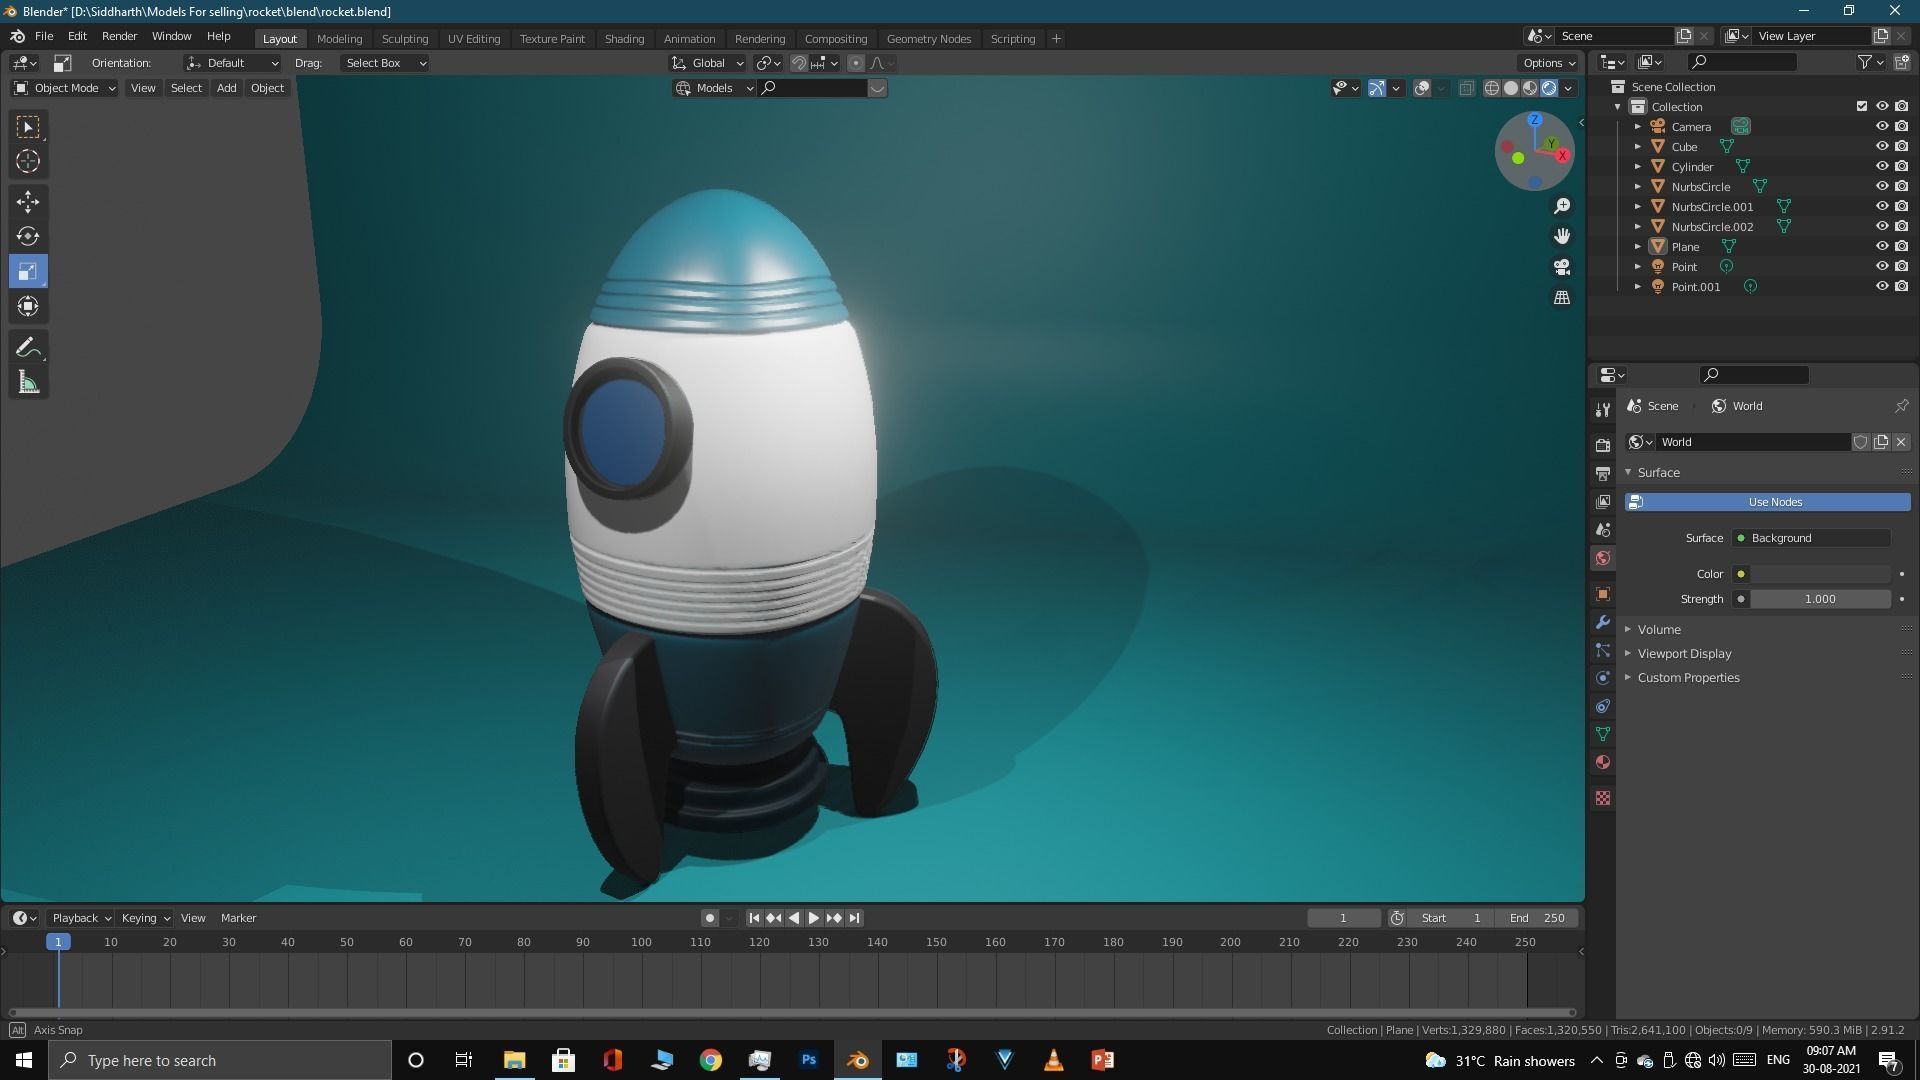The height and width of the screenshot is (1080, 1920).
Task: Click the world Color swatch field
Action: click(1820, 574)
